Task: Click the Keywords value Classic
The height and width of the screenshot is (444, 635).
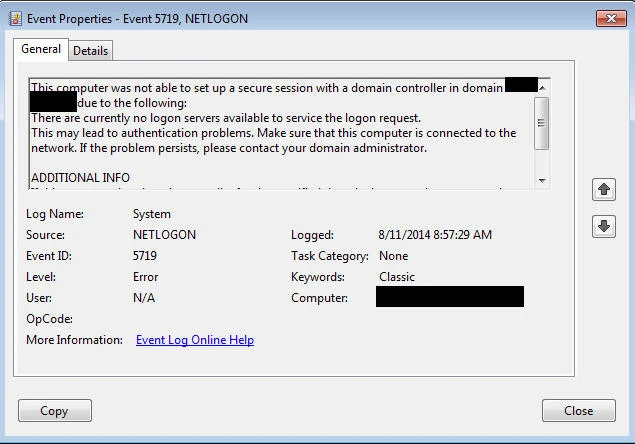Action: point(397,277)
